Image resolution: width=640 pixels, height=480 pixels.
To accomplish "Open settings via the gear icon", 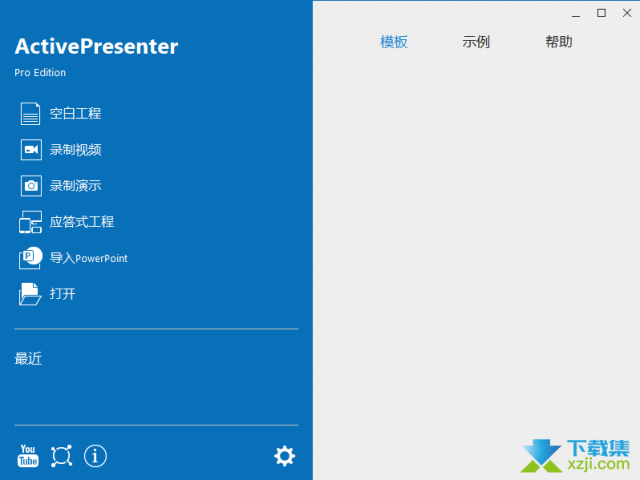I will pyautogui.click(x=284, y=456).
